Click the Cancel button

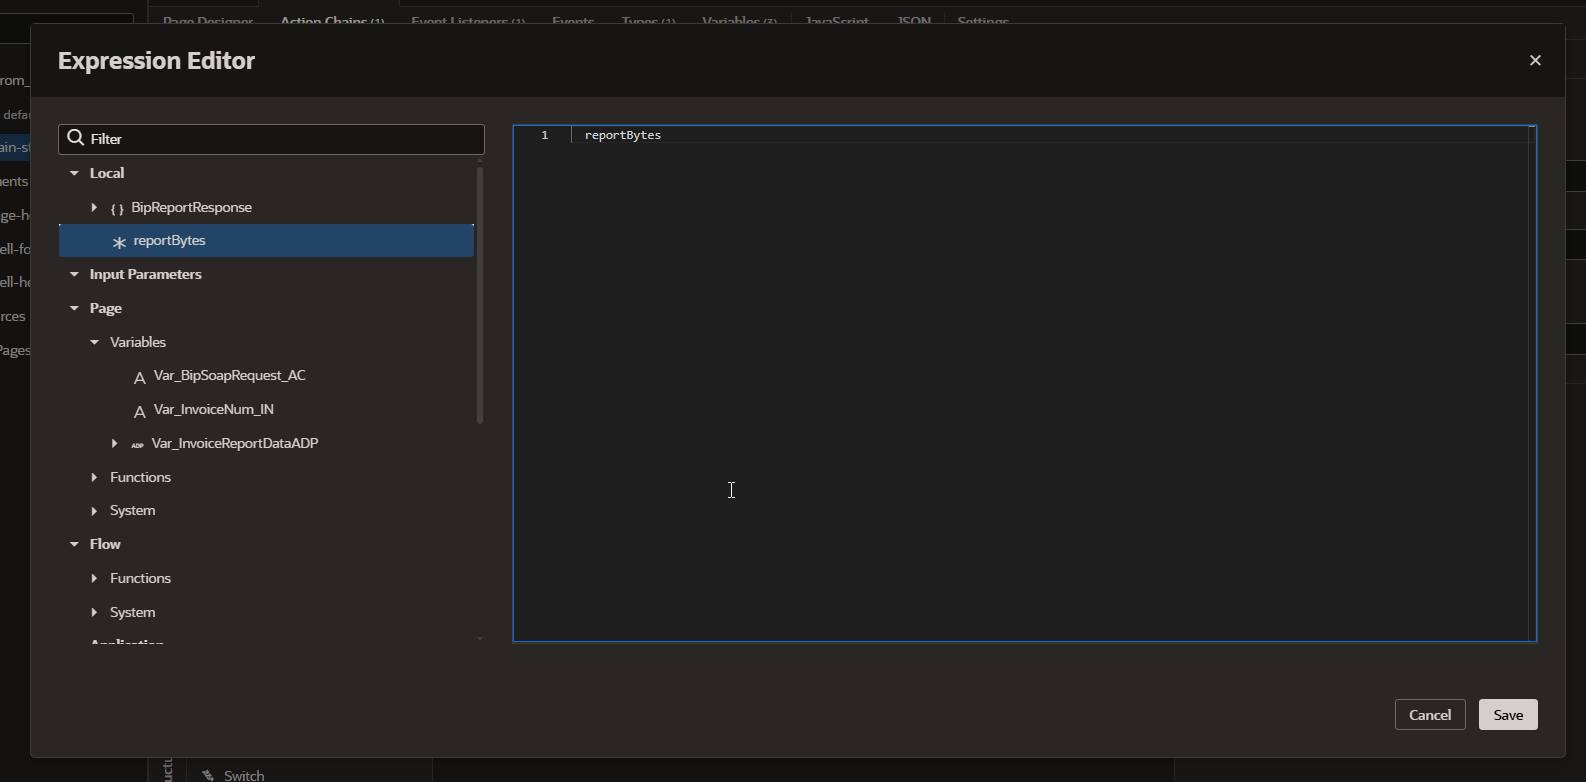(x=1430, y=714)
